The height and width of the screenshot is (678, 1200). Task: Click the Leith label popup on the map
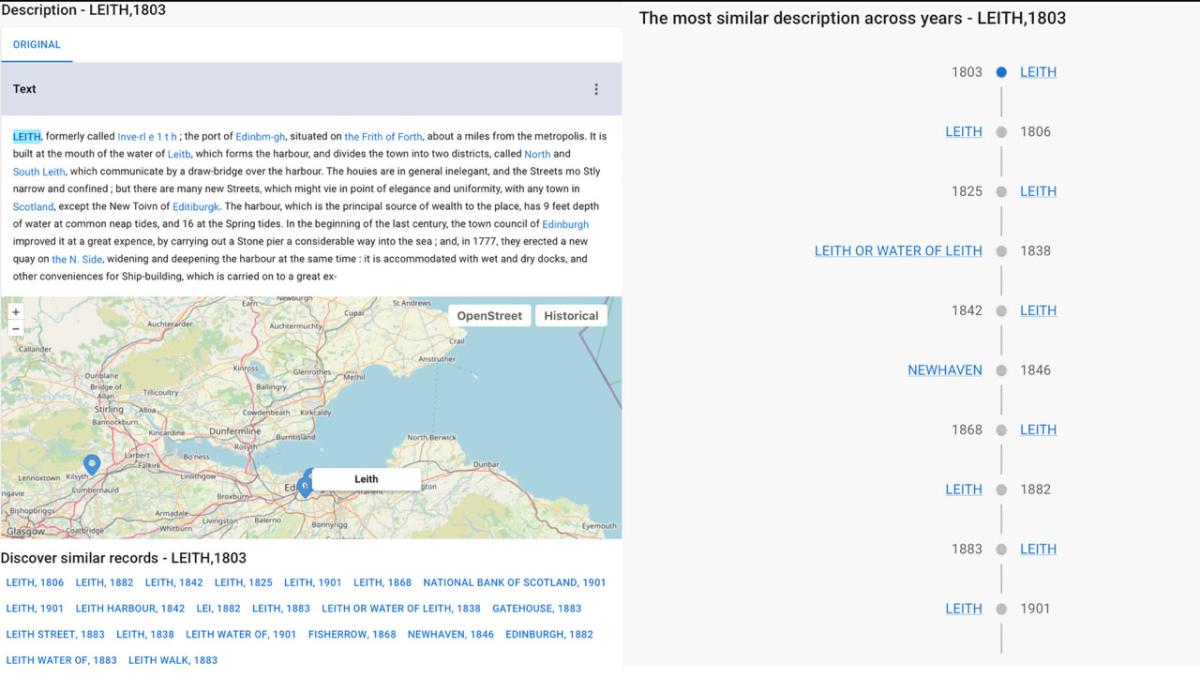tap(366, 479)
